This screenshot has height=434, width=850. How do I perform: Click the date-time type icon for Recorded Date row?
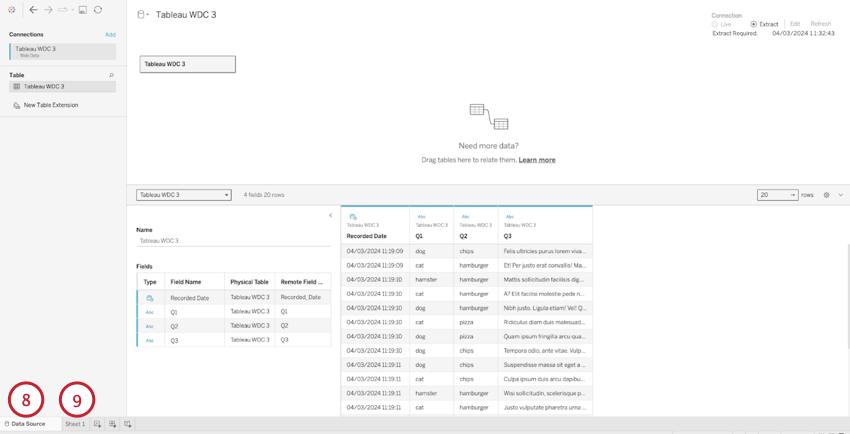point(150,298)
